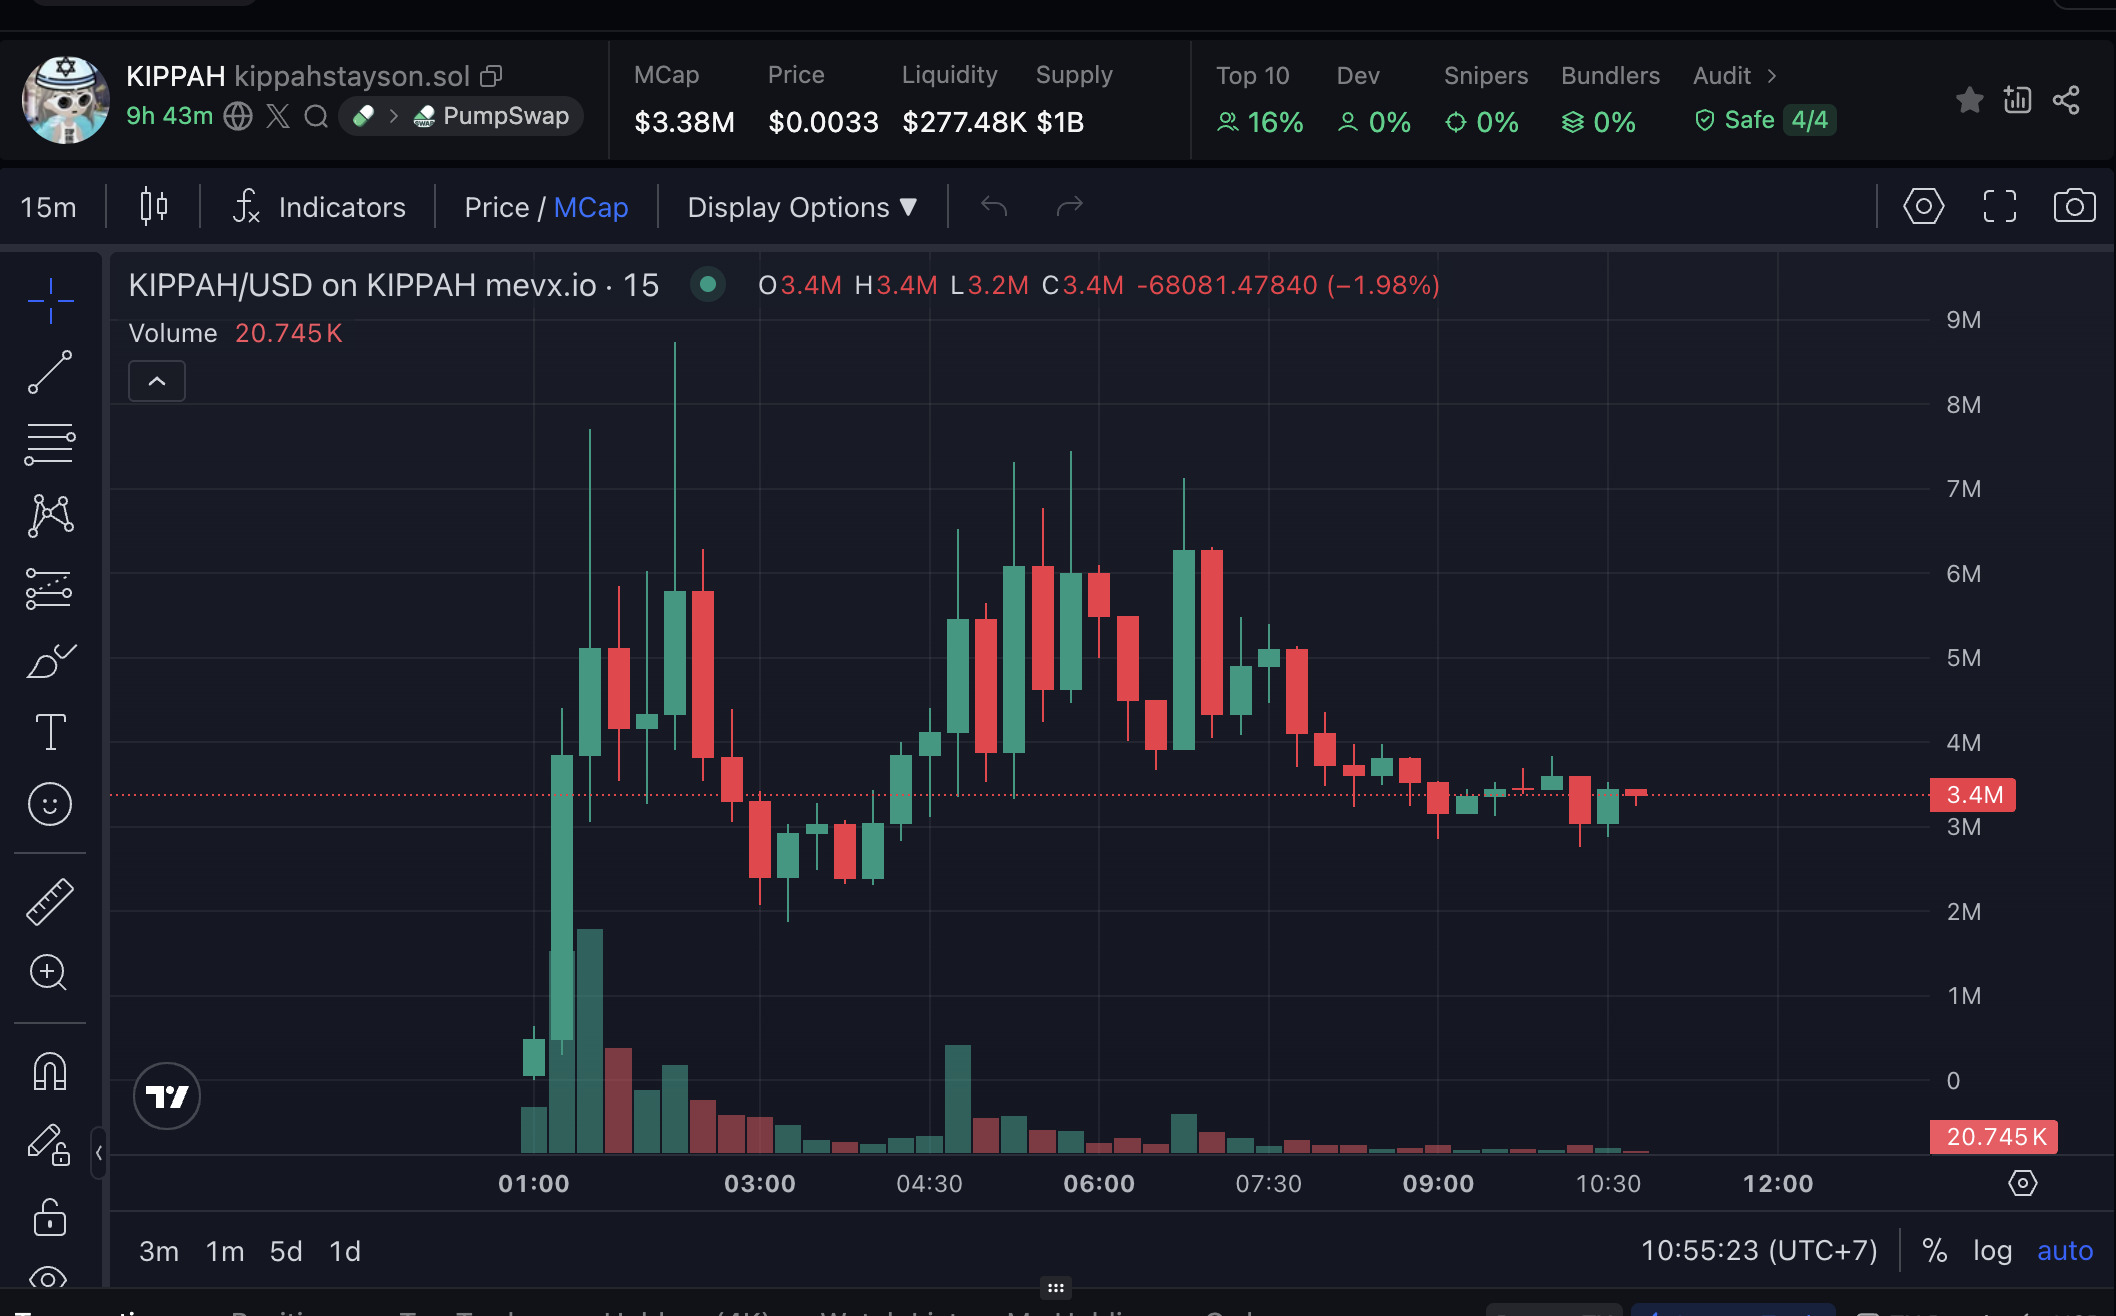Viewport: 2116px width, 1316px height.
Task: Set range to 5d
Action: (x=286, y=1251)
